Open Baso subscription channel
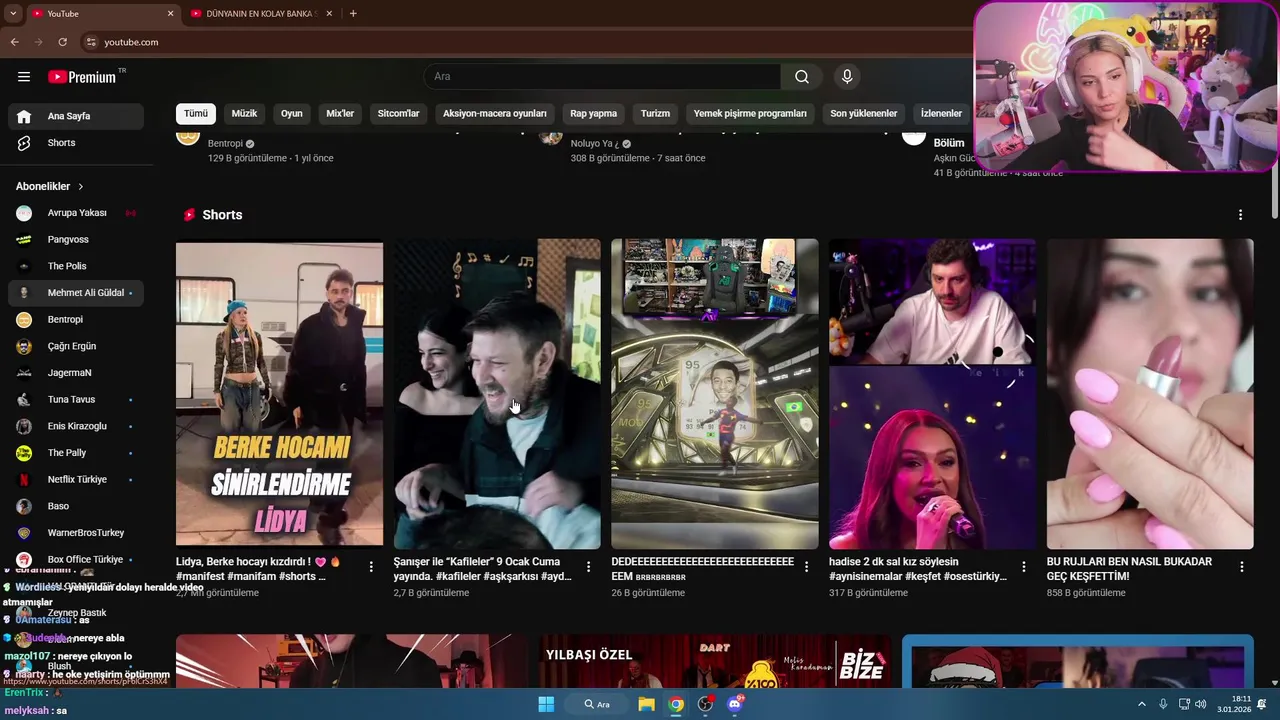Screen dimensions: 1280x720 pos(76,506)
